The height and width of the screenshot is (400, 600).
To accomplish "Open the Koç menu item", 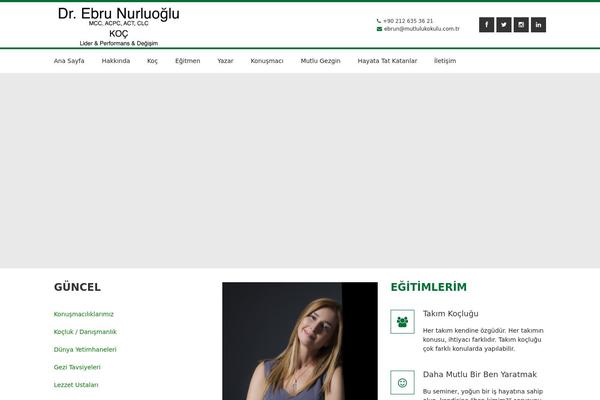I will point(152,61).
